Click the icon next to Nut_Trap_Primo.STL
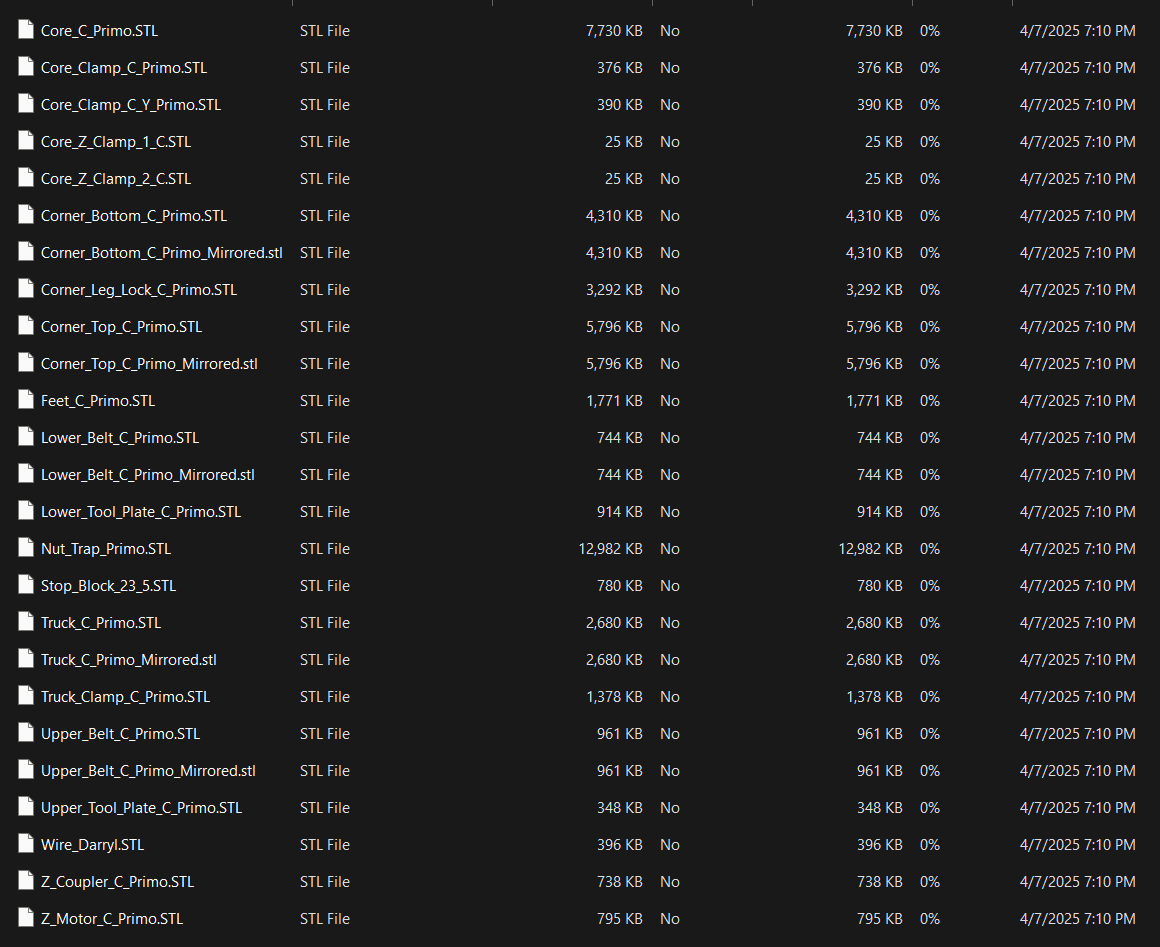 click(26, 548)
